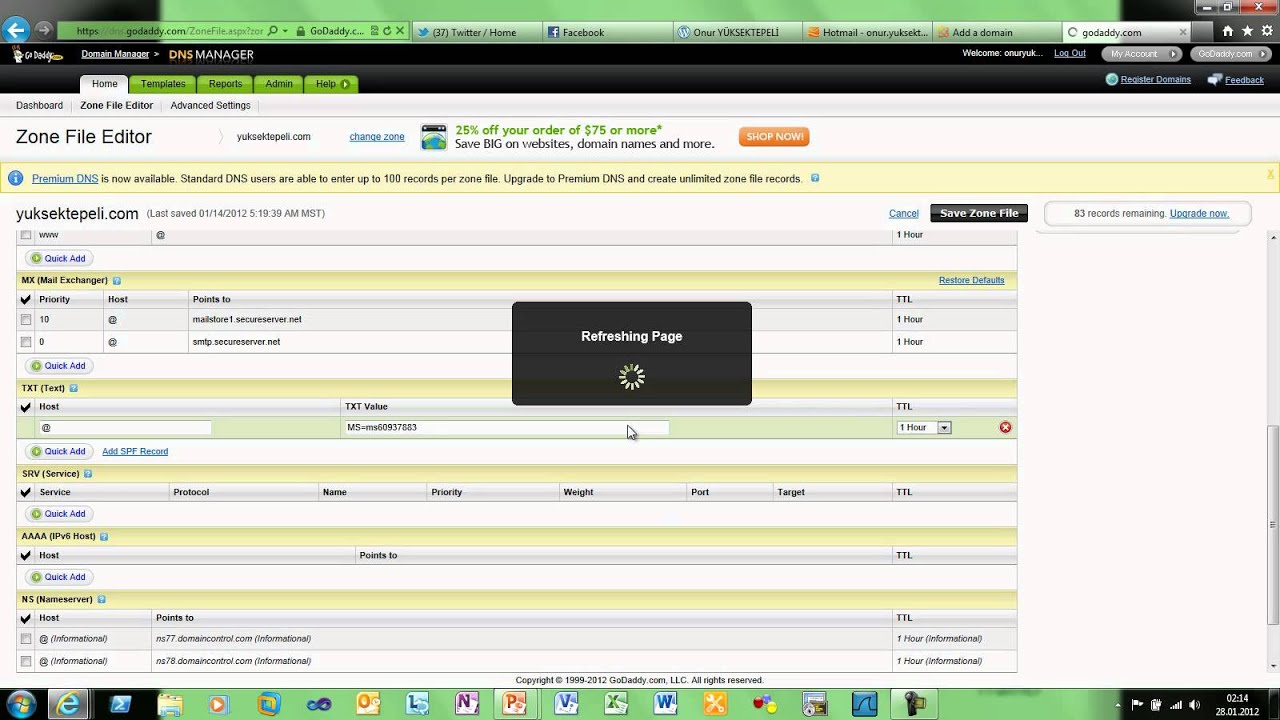Check the www record checkbox
Viewport: 1280px width, 720px height.
pos(26,236)
